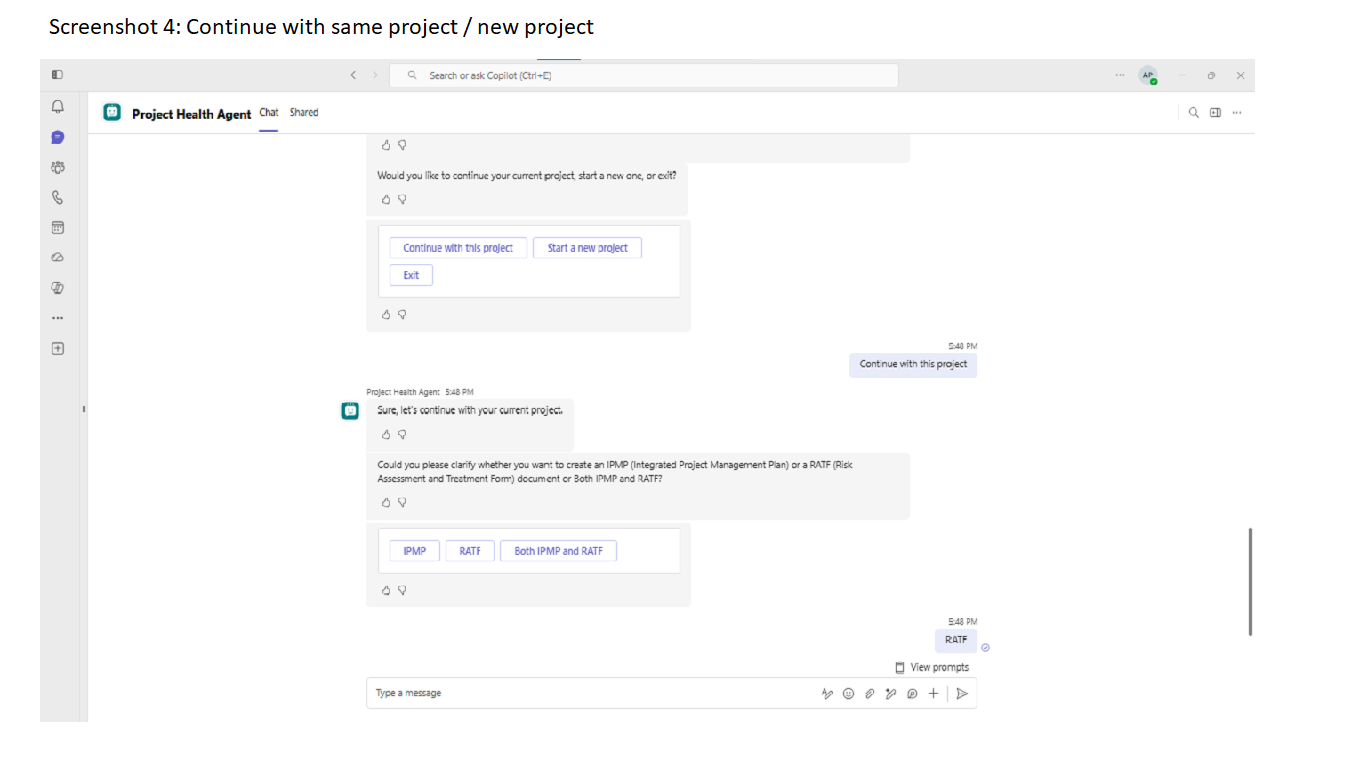This screenshot has height=768, width=1366.
Task: Expand the sidebar ellipsis for more apps
Action: point(57,318)
